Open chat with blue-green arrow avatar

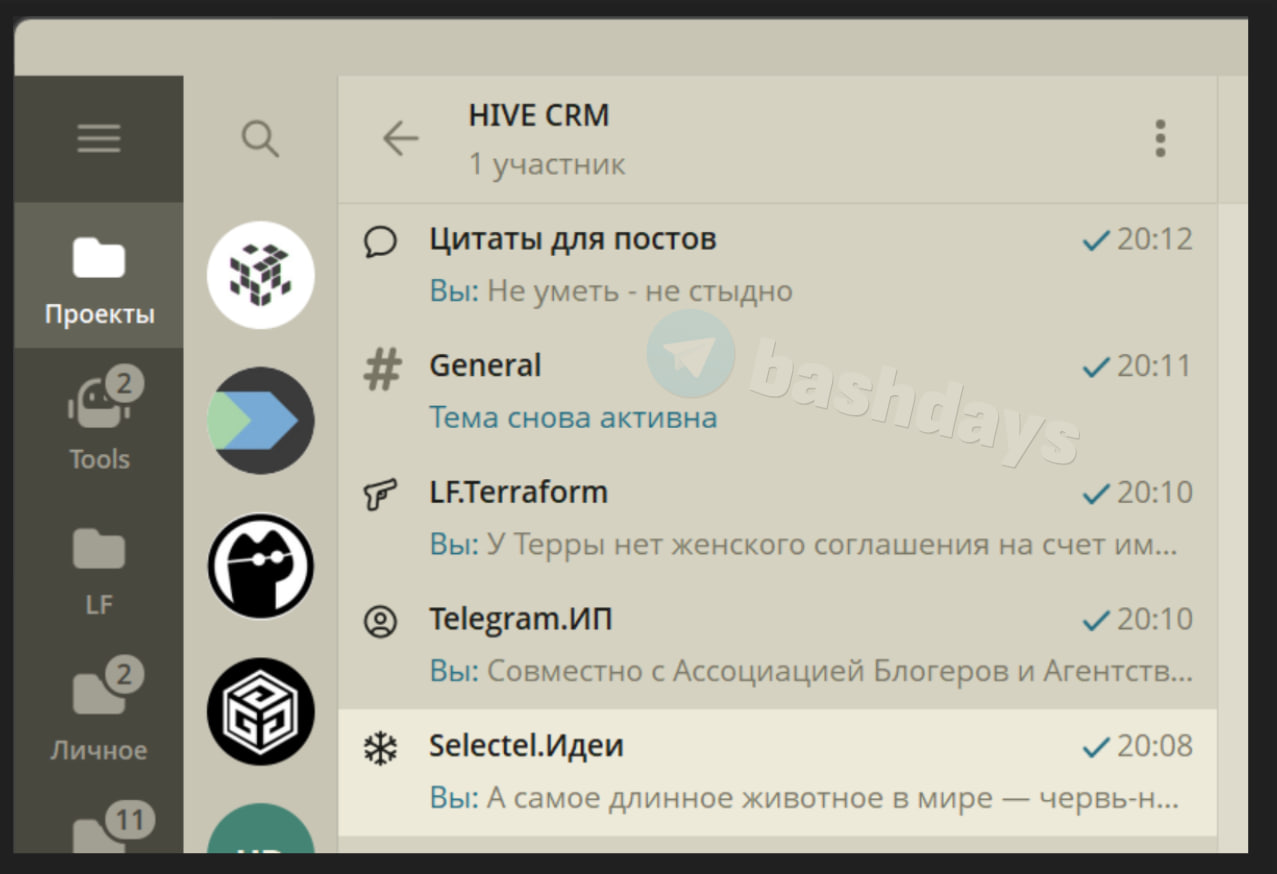261,421
